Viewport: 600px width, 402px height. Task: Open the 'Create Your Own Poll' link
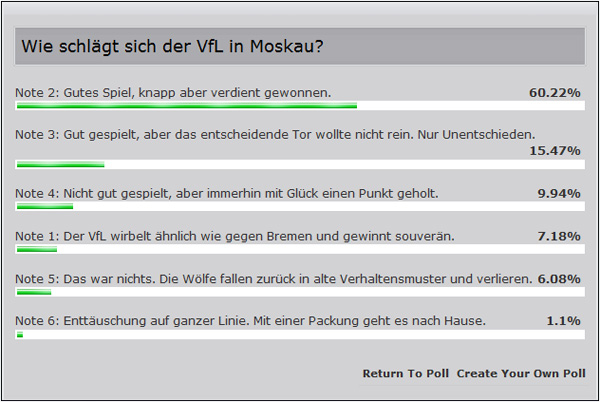click(521, 373)
